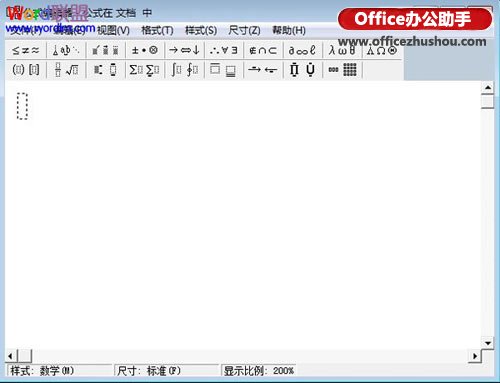This screenshot has height=383, width=500.
Task: Open the relational symbols palette (≤≠≈)
Action: 26,50
